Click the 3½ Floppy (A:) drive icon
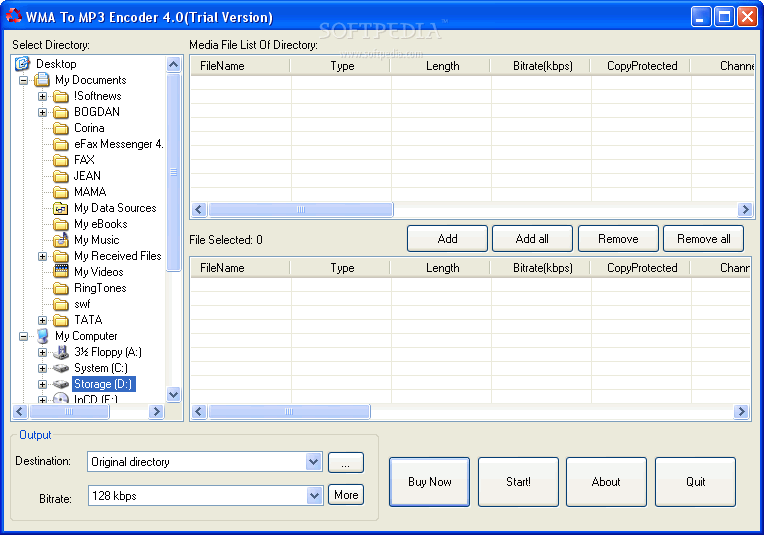The image size is (764, 535). point(61,352)
